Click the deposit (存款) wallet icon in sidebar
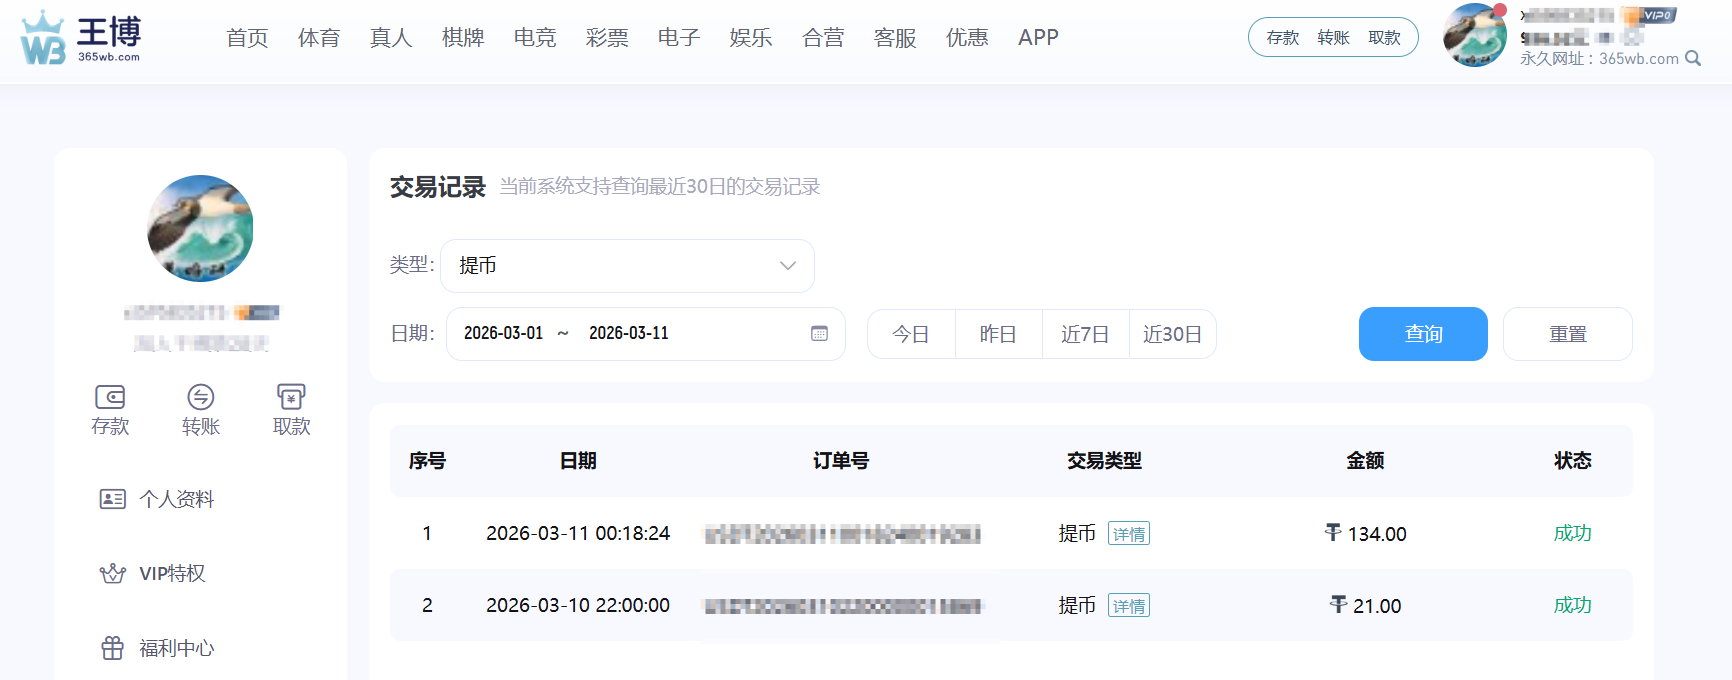The height and width of the screenshot is (680, 1732). (110, 397)
